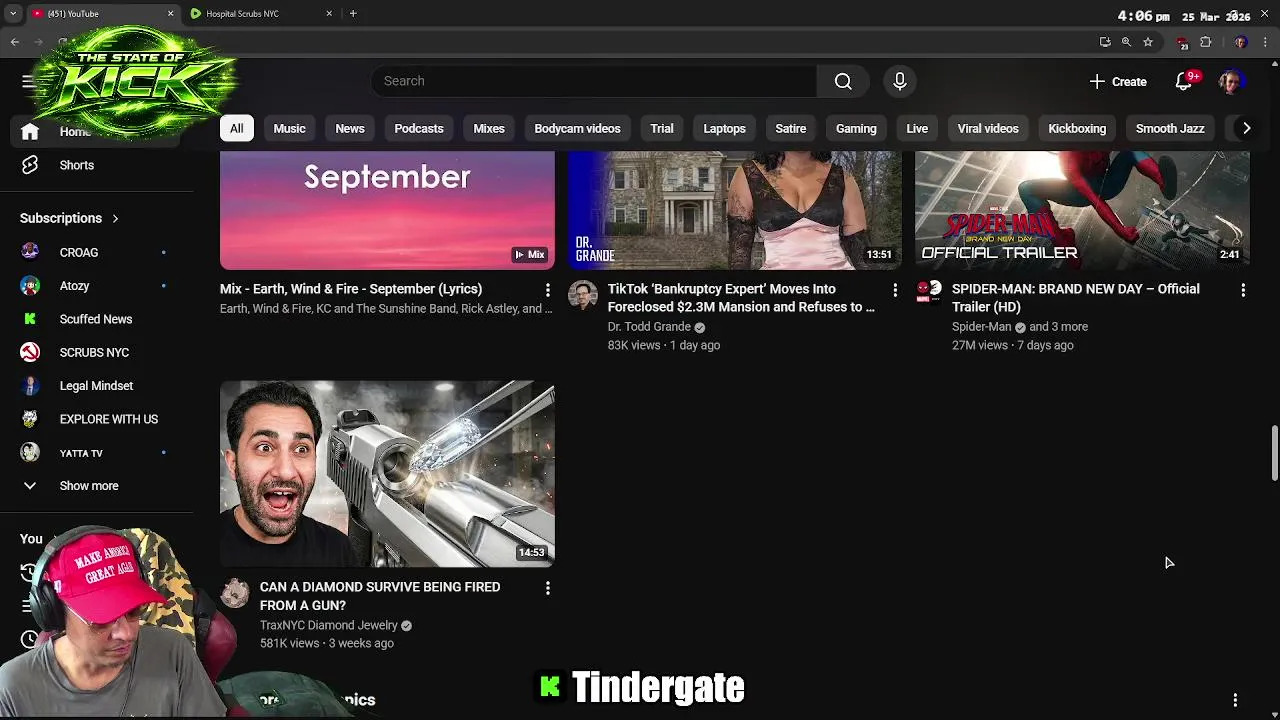Open TraxNYC Diamond Jewelry channel avatar

pos(235,593)
